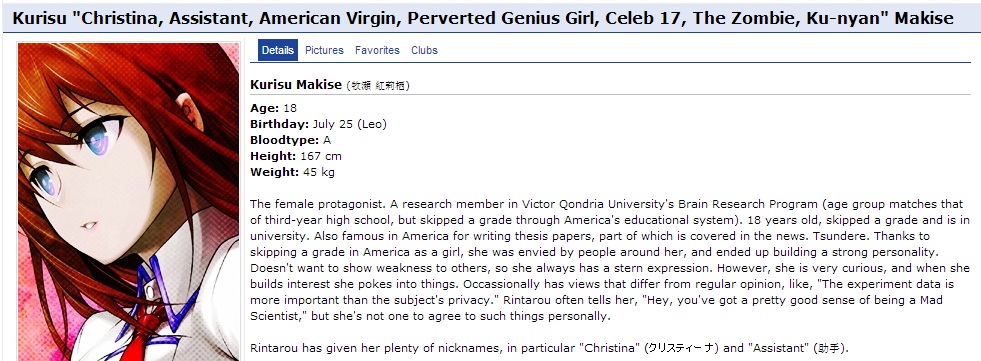
Task: Click the Kurisu Makise name heading
Action: click(296, 84)
